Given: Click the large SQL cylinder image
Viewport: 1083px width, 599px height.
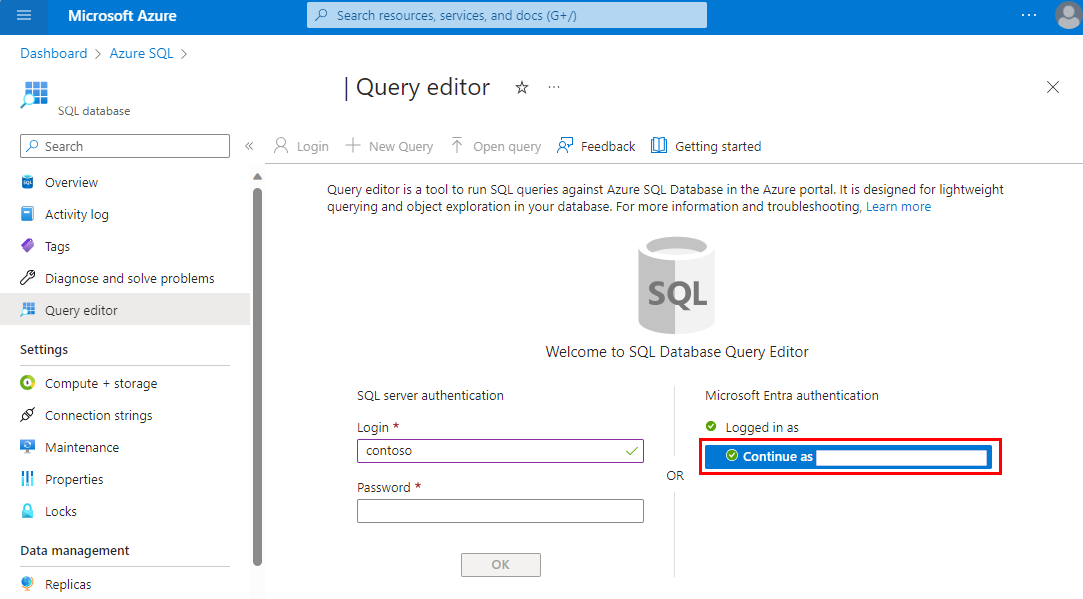Looking at the screenshot, I should tap(676, 285).
